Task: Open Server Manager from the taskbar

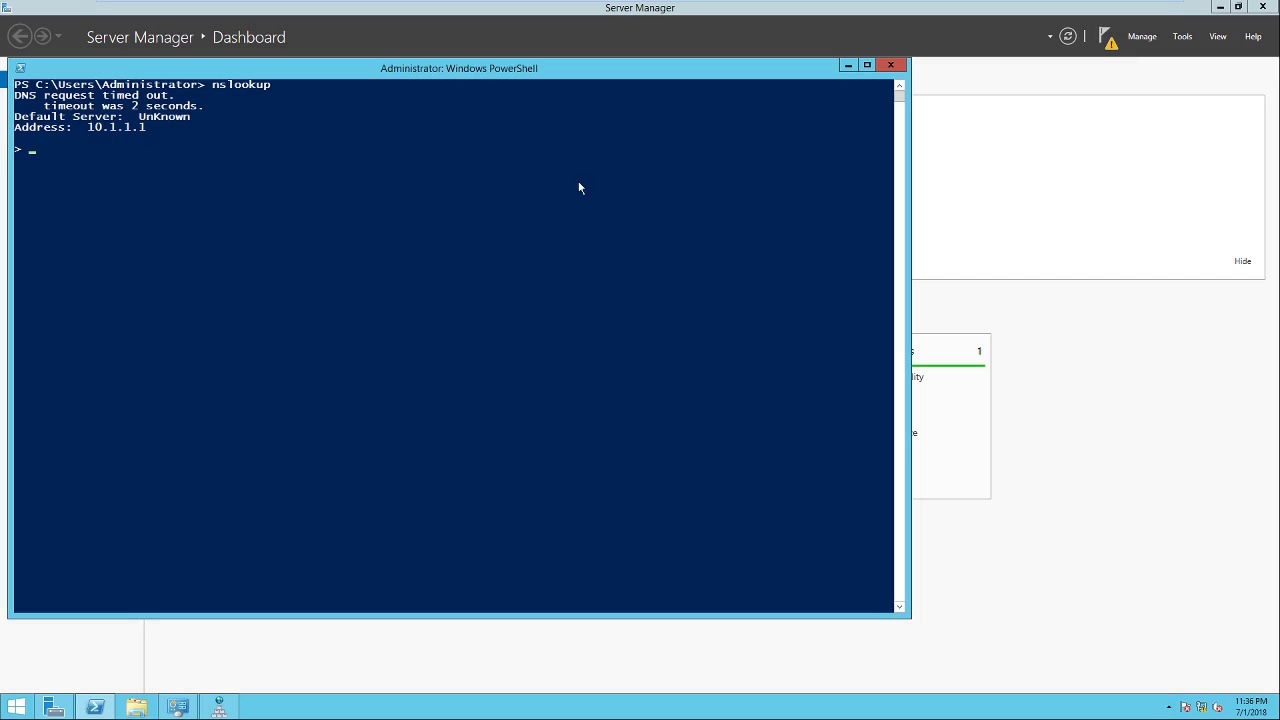Action: click(x=54, y=707)
